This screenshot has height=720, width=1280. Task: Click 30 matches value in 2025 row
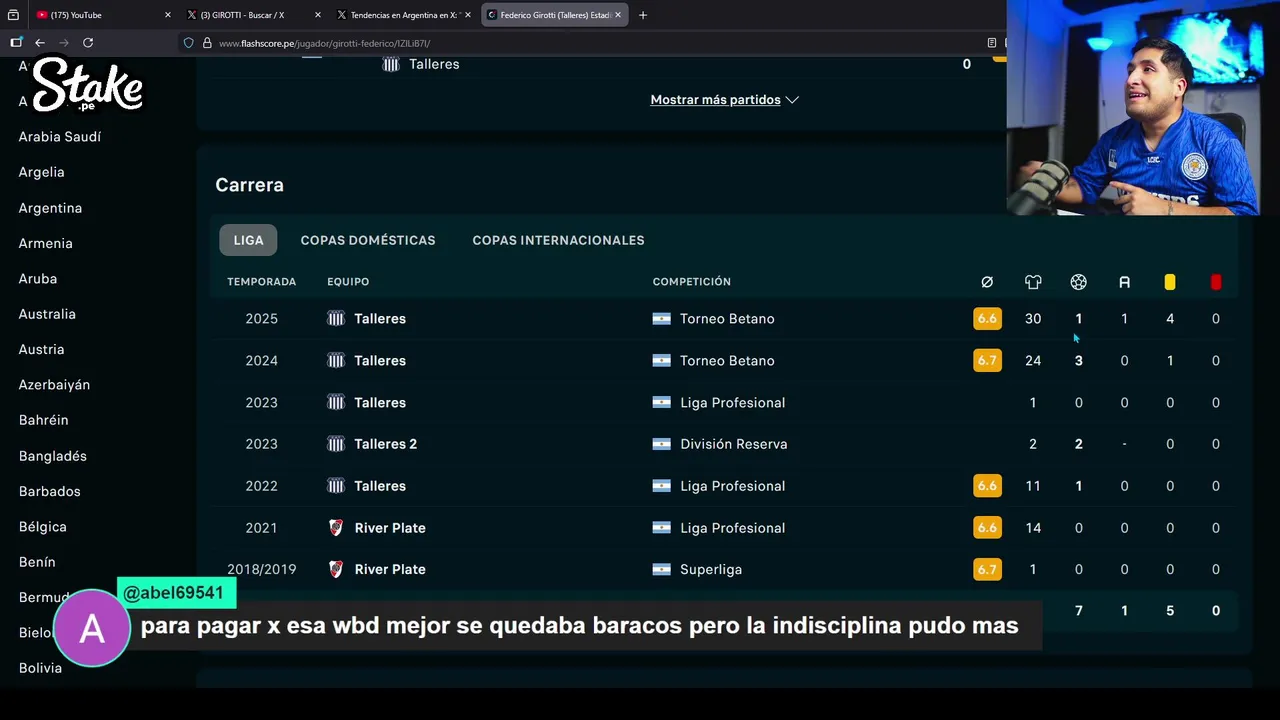[1033, 319]
